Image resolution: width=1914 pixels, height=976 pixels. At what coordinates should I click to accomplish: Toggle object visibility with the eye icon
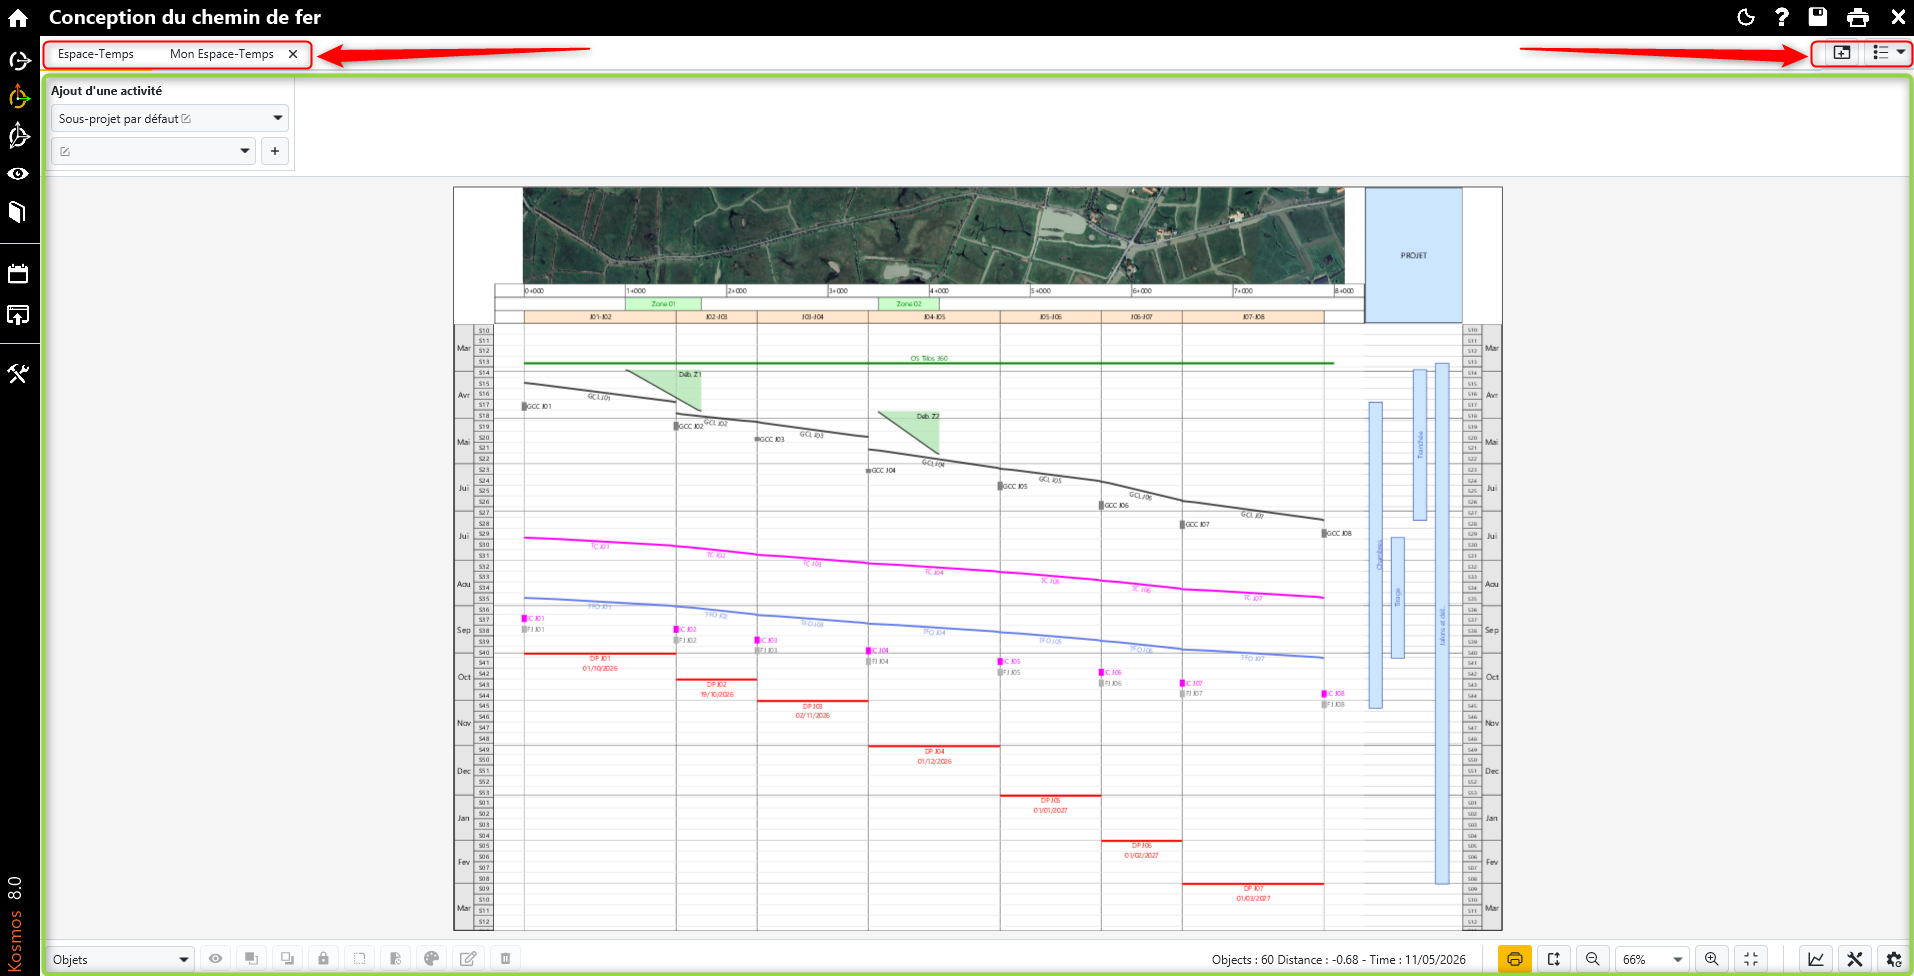tap(215, 959)
